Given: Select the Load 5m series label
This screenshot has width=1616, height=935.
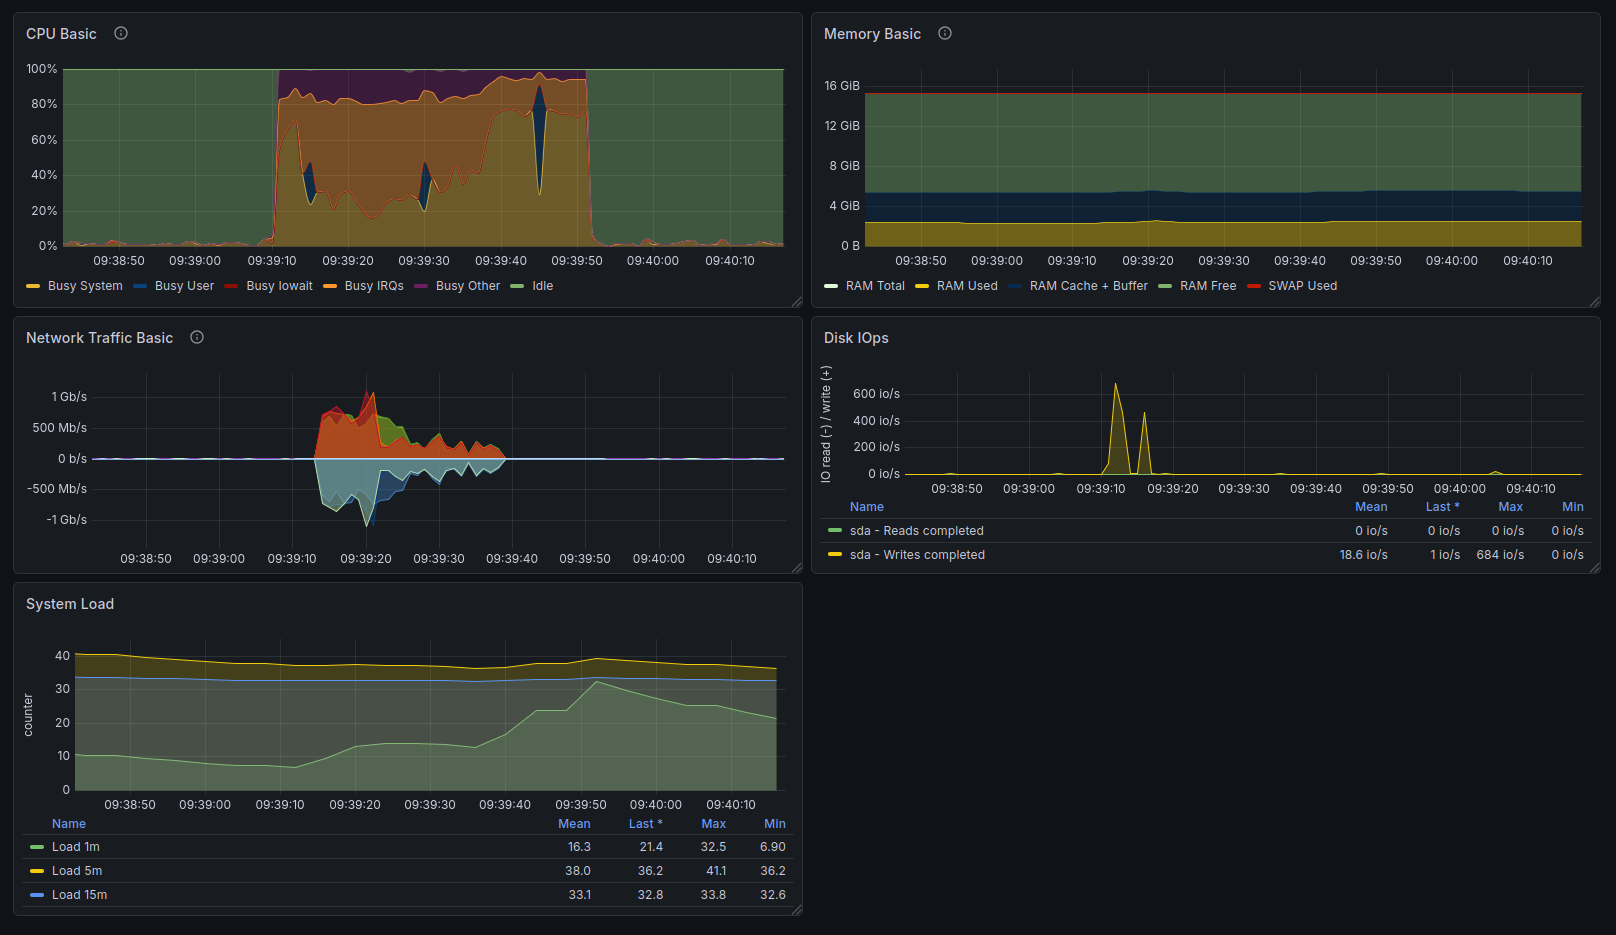Looking at the screenshot, I should [x=77, y=871].
